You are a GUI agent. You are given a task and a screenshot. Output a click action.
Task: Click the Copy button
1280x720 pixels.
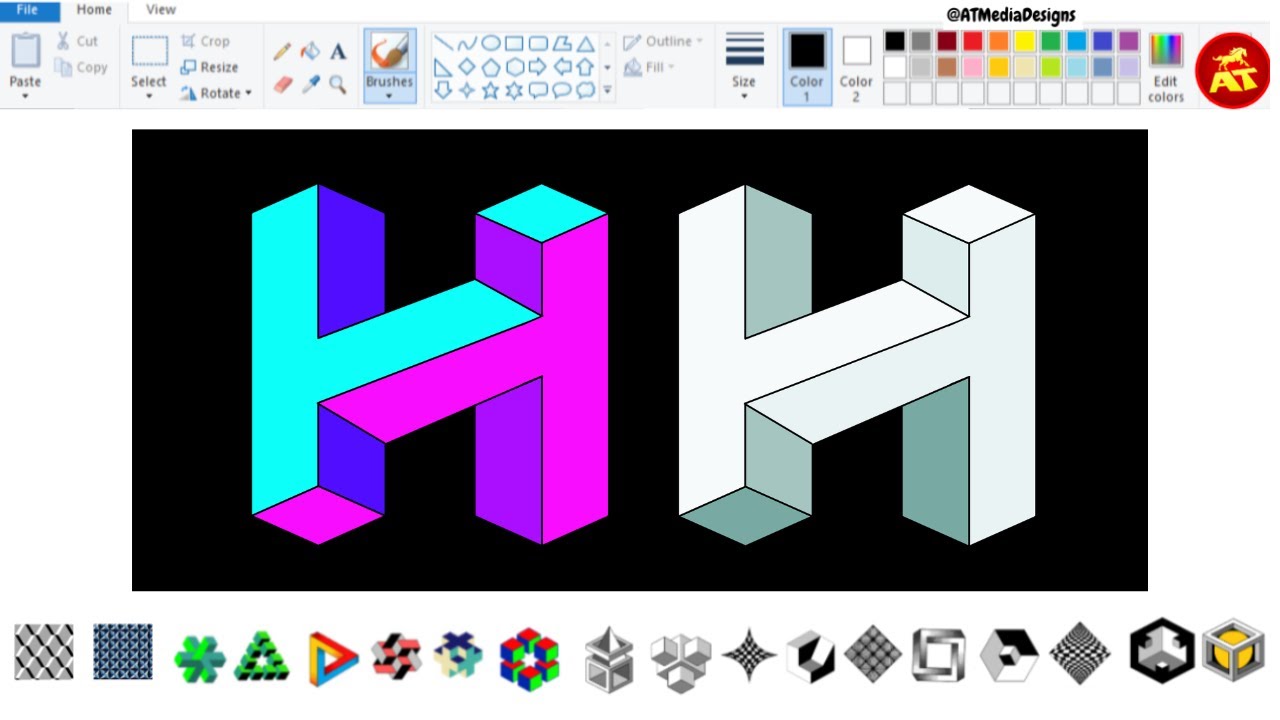tap(80, 67)
